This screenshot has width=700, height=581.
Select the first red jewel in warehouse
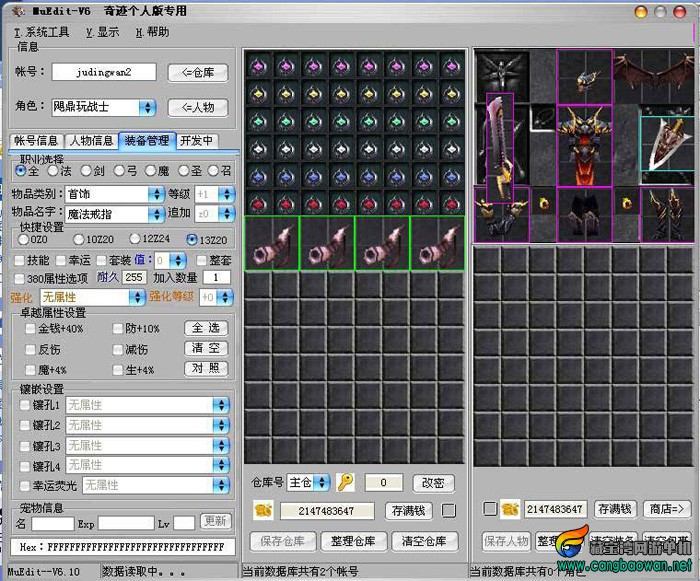pyautogui.click(x=258, y=204)
